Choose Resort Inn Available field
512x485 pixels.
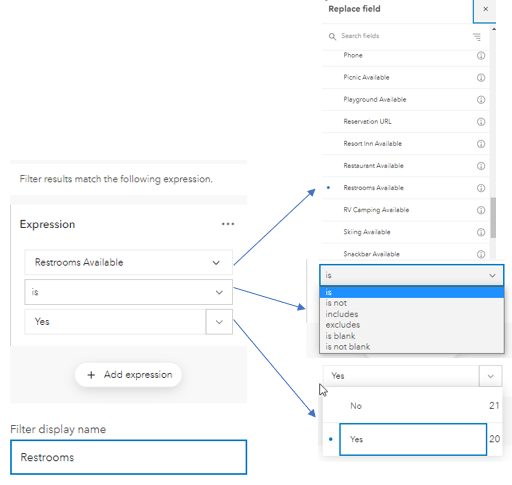point(406,144)
